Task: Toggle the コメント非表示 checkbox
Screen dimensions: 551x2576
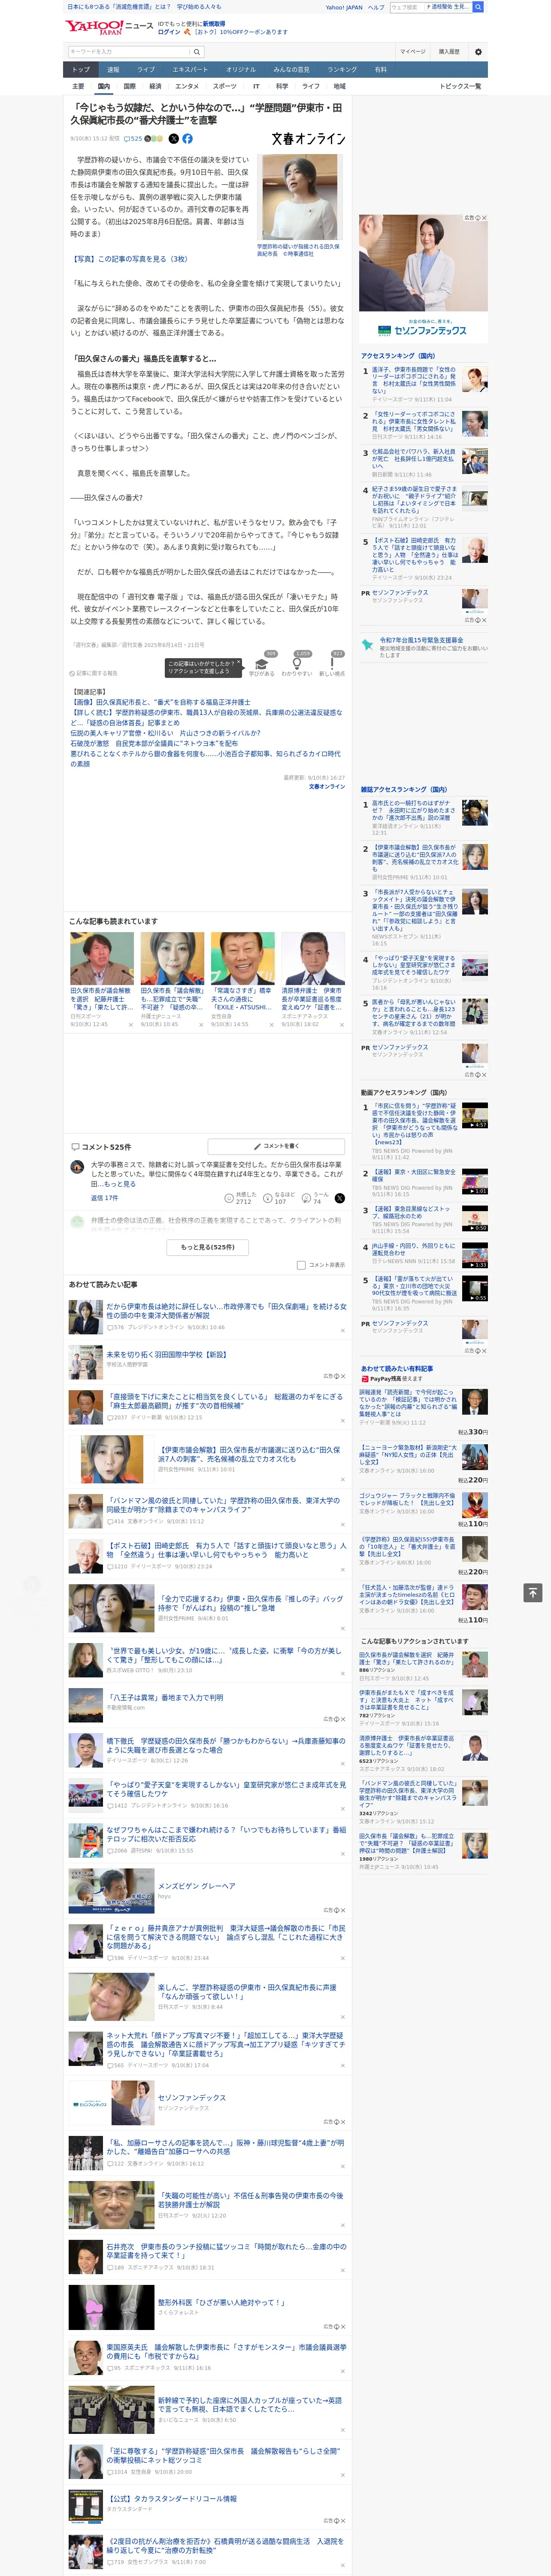Action: [301, 1265]
